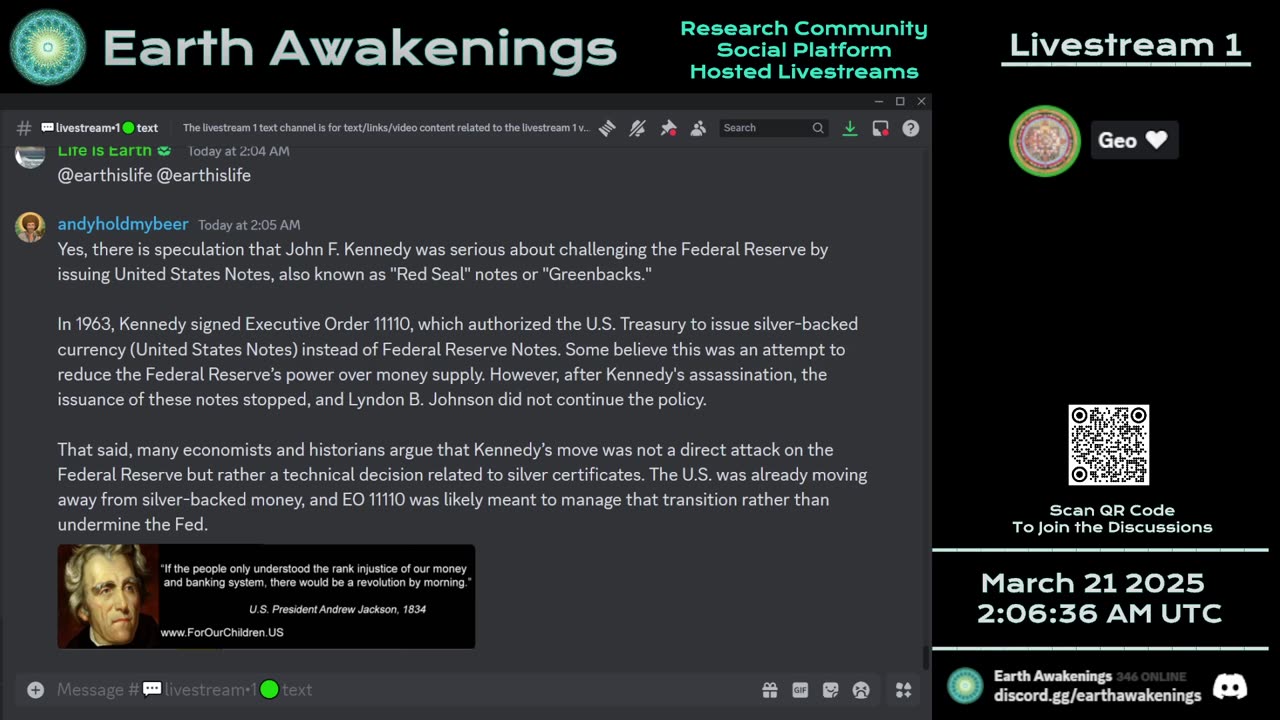The width and height of the screenshot is (1280, 720).
Task: Open the emoji picker face icon
Action: click(861, 690)
